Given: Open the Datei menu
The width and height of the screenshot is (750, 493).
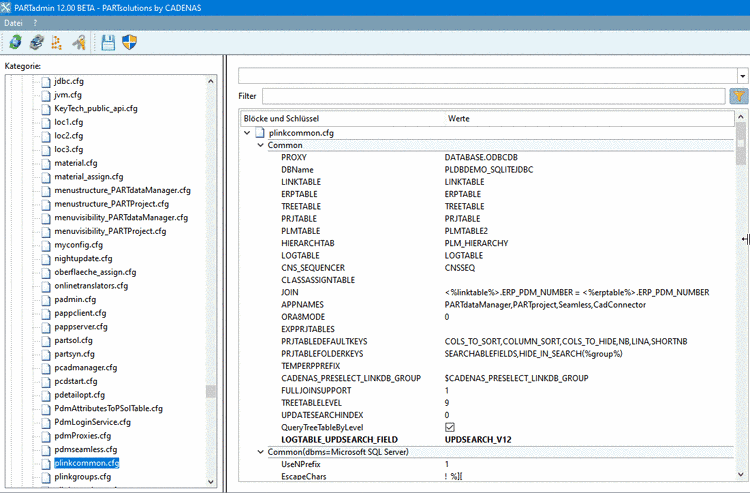Looking at the screenshot, I should [13, 23].
